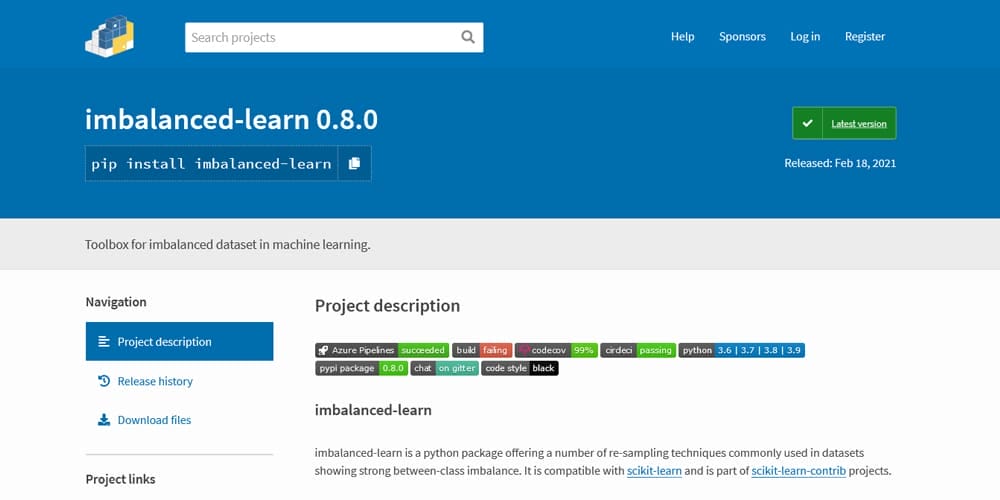
Task: Click the Azure Pipelines succeeded badge
Action: [x=382, y=350]
